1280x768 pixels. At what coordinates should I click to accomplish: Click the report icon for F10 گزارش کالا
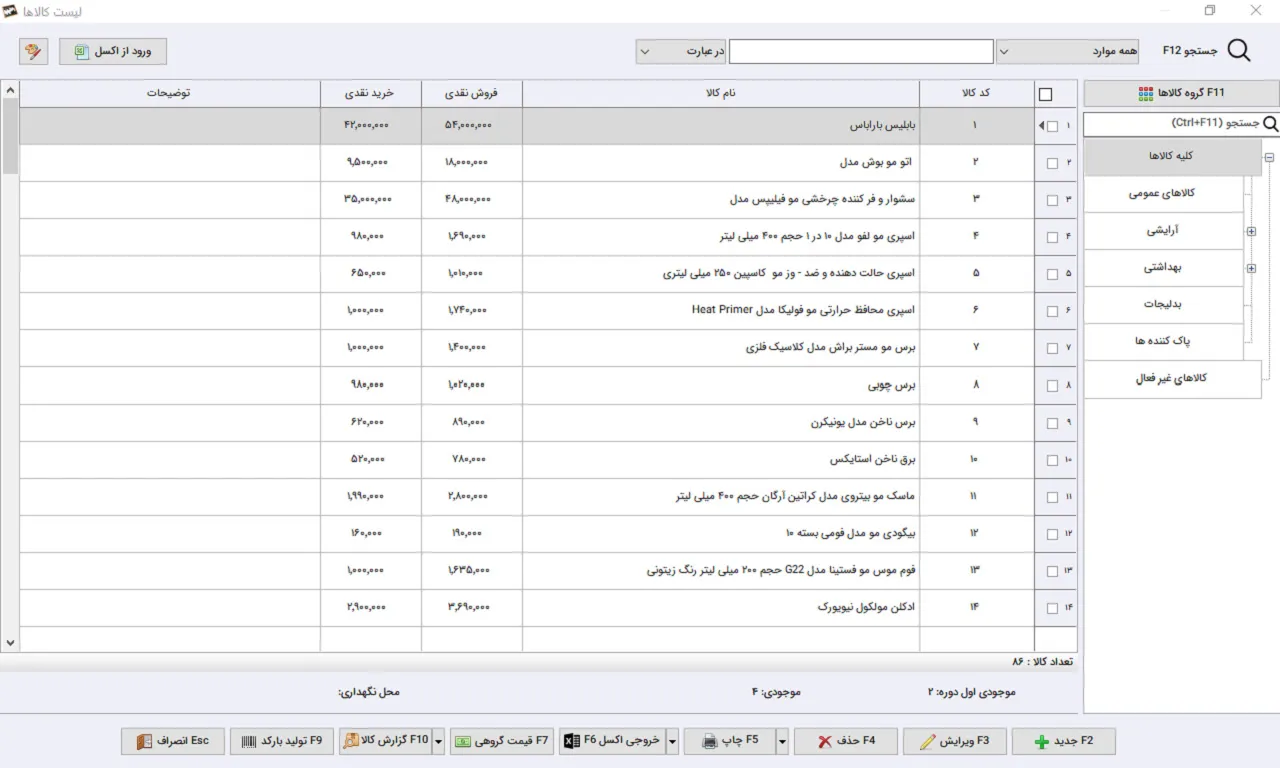(x=351, y=741)
